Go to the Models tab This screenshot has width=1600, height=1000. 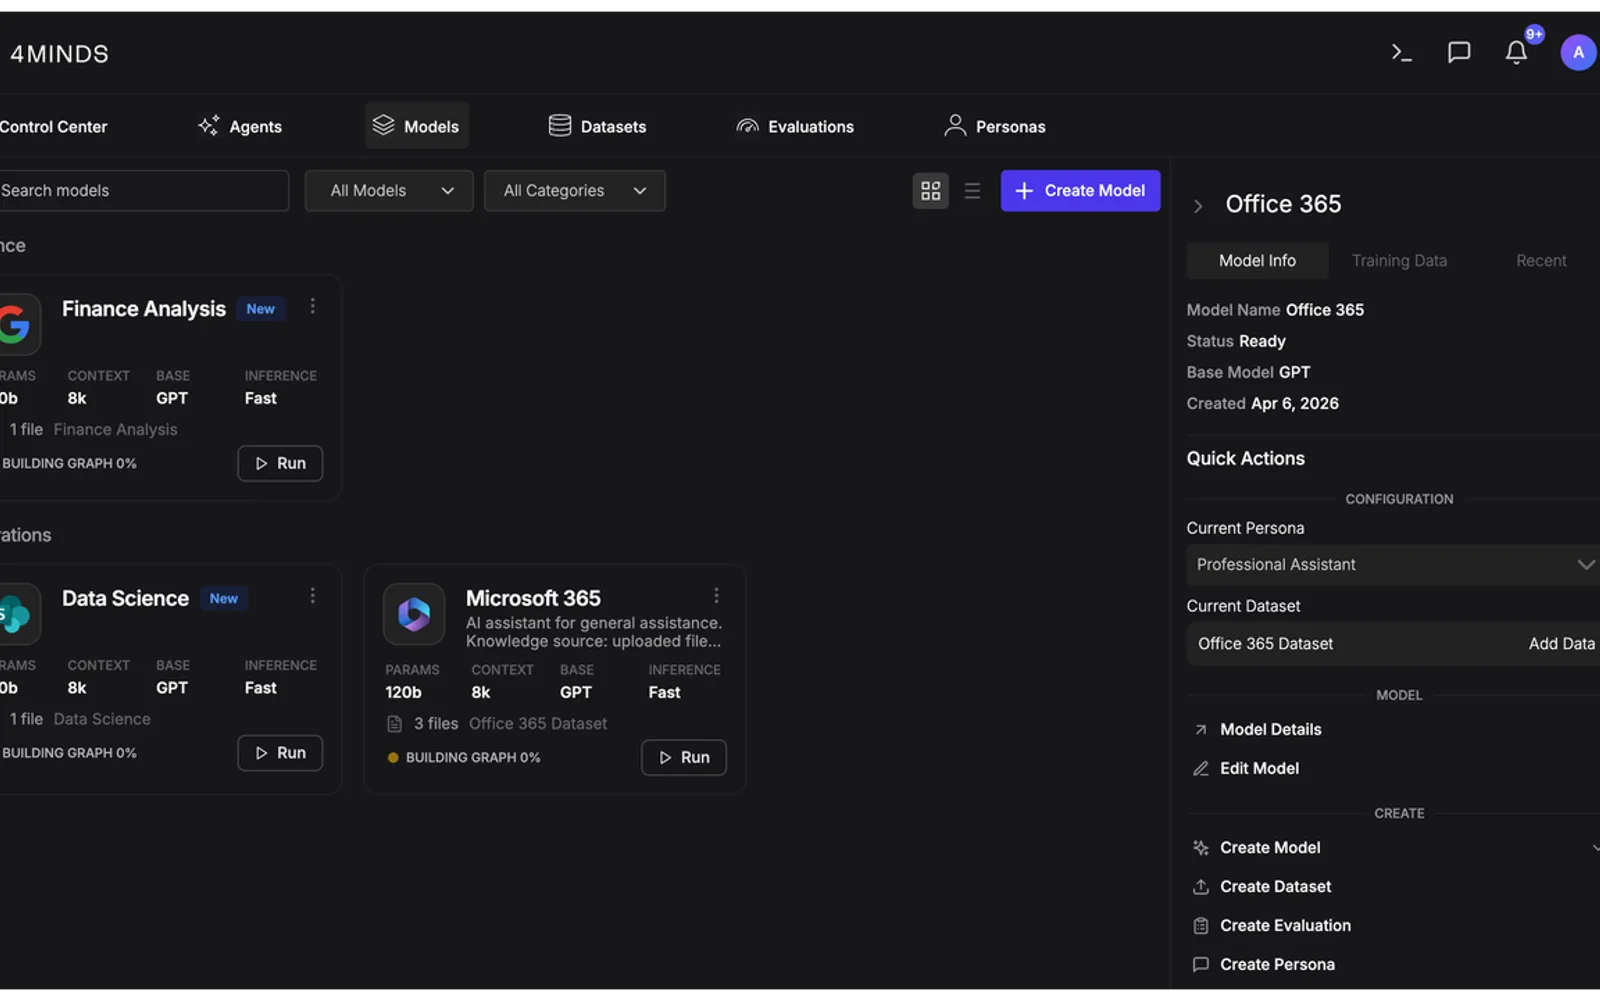click(x=417, y=126)
